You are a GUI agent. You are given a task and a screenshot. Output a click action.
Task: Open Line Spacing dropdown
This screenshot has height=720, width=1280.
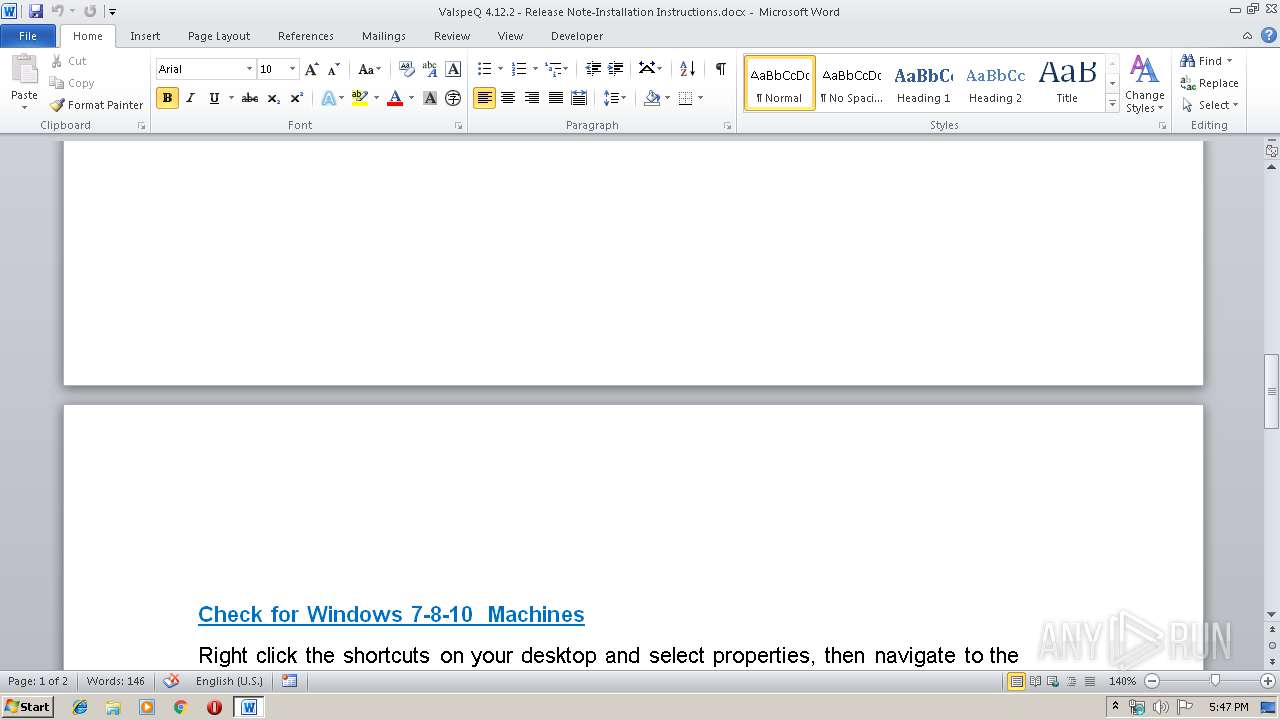(615, 98)
